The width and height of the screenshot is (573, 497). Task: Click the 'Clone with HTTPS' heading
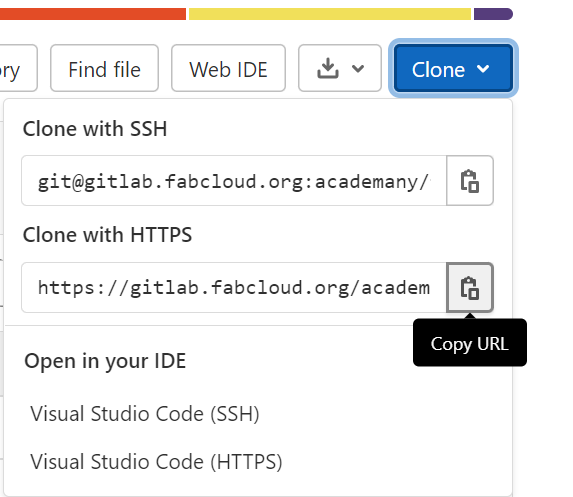click(x=107, y=235)
